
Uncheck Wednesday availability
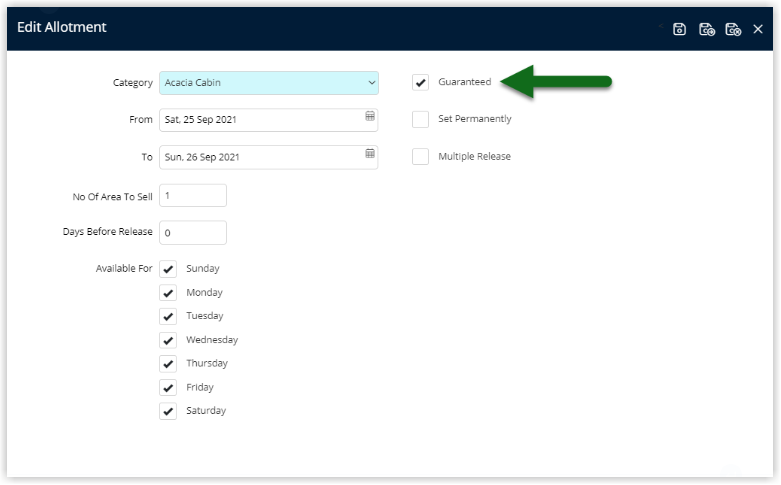[168, 340]
